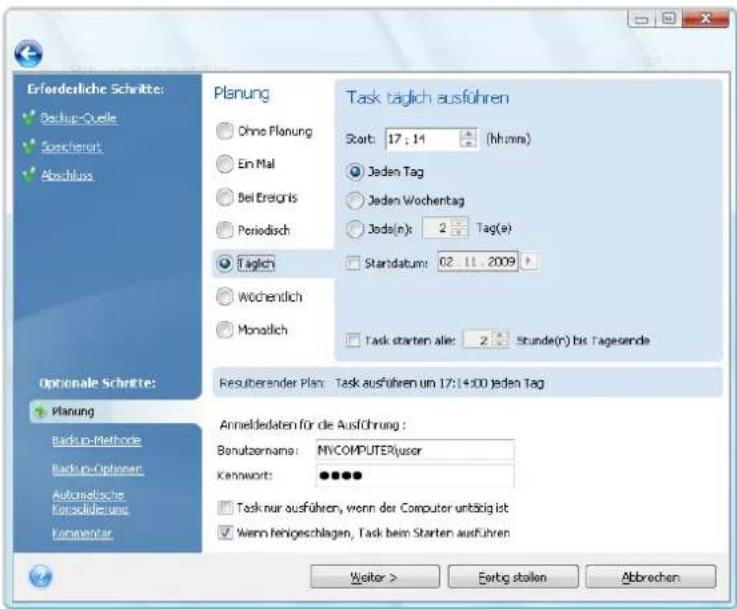Click Start time spinner arrows
Viewport: 737px width, 609px height.
coord(468,139)
